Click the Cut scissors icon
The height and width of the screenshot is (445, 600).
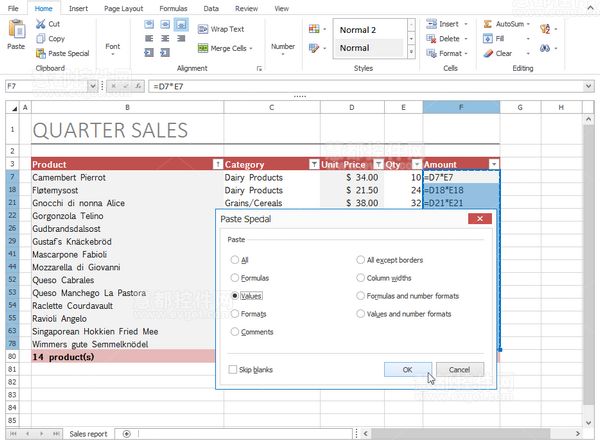tap(41, 24)
